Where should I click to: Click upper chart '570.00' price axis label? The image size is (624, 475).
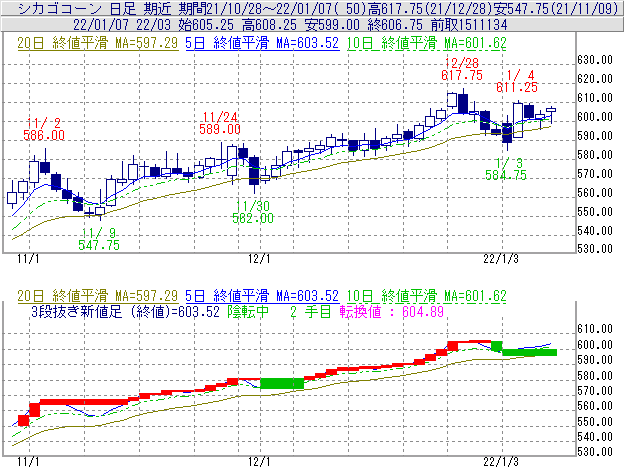[x=595, y=174]
